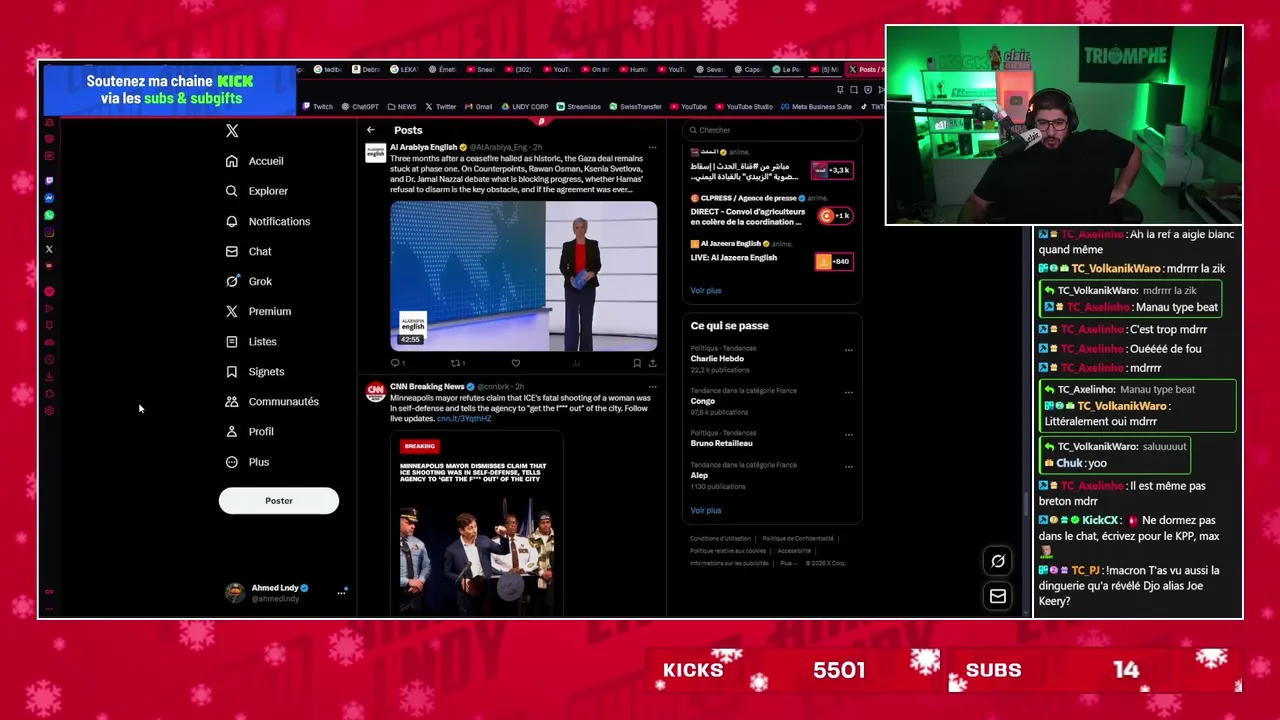Open account menu dots beside Ahmed Lndy

[x=341, y=592]
